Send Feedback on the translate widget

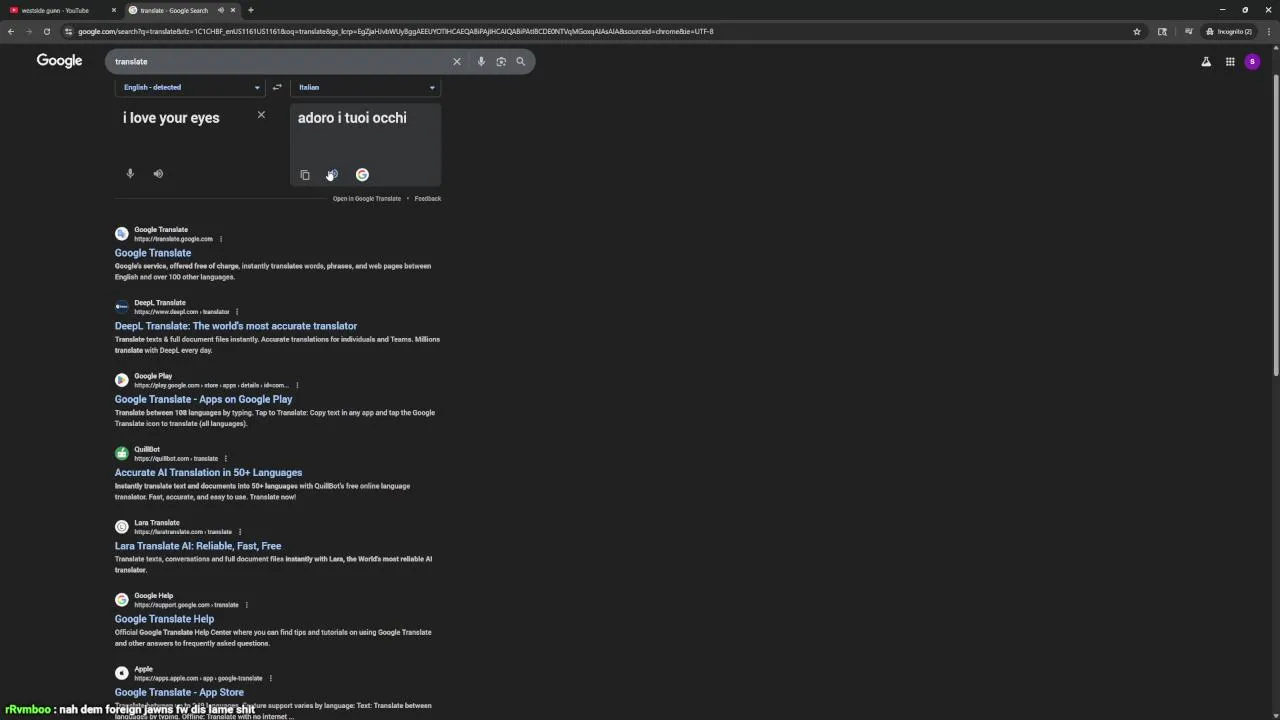(x=428, y=198)
